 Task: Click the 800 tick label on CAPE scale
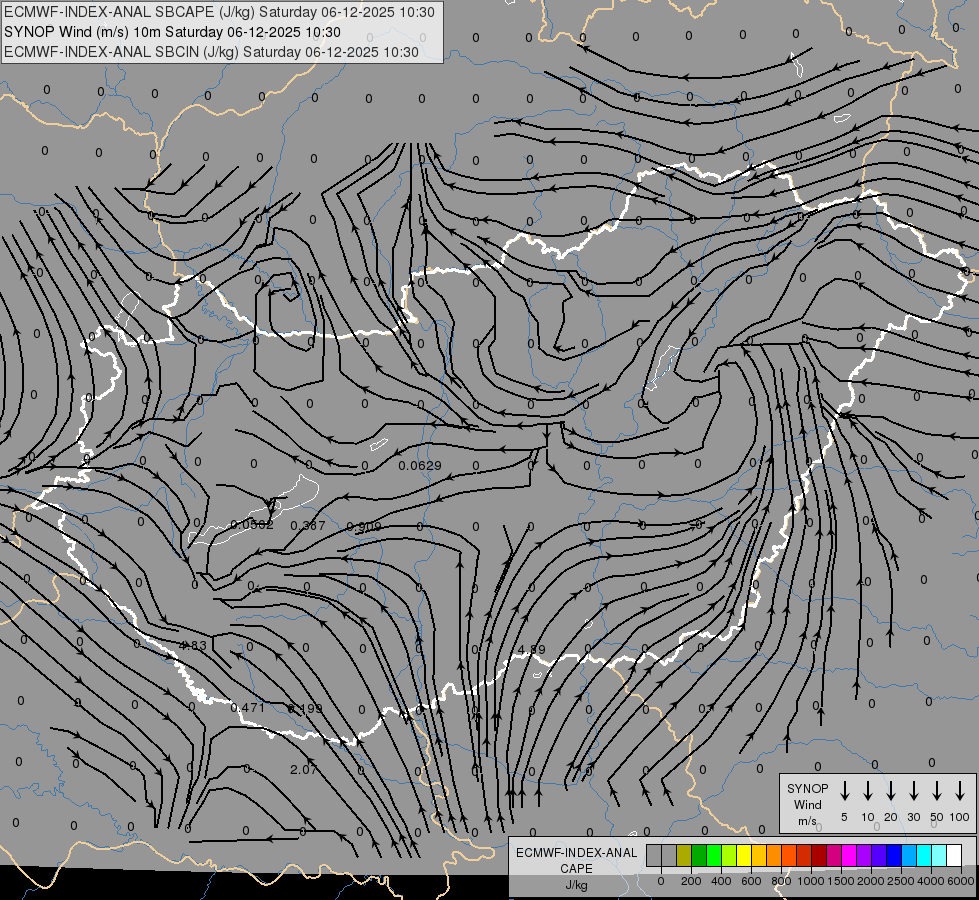[781, 881]
